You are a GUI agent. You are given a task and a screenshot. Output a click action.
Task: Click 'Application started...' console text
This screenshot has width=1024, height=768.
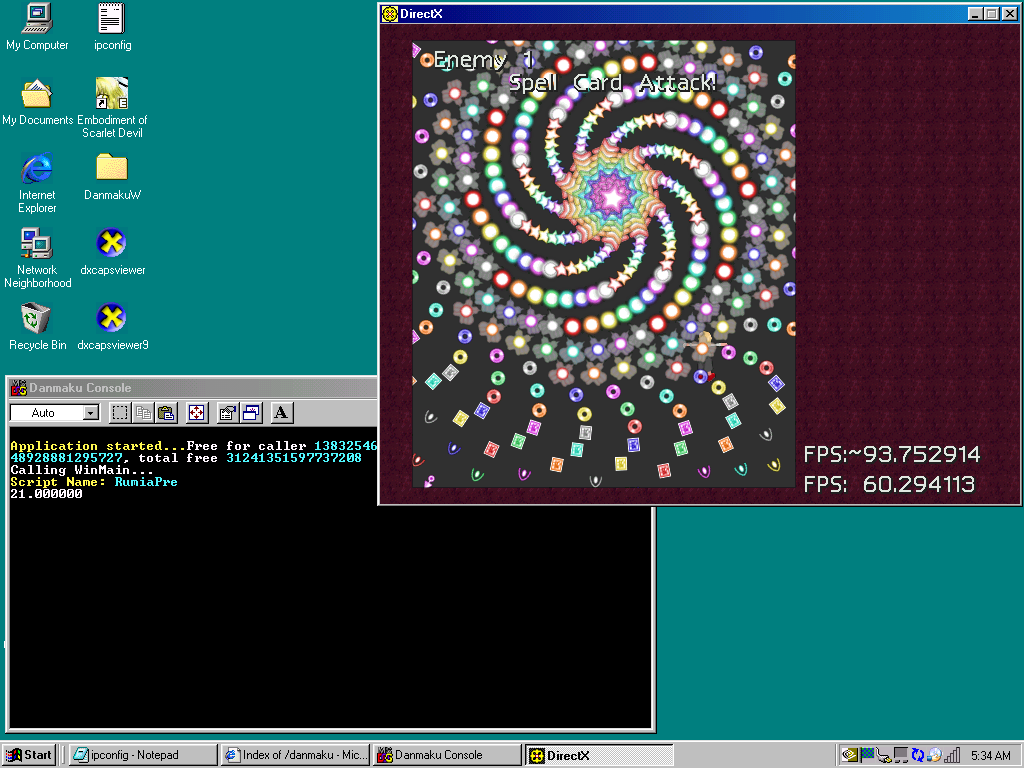click(98, 446)
